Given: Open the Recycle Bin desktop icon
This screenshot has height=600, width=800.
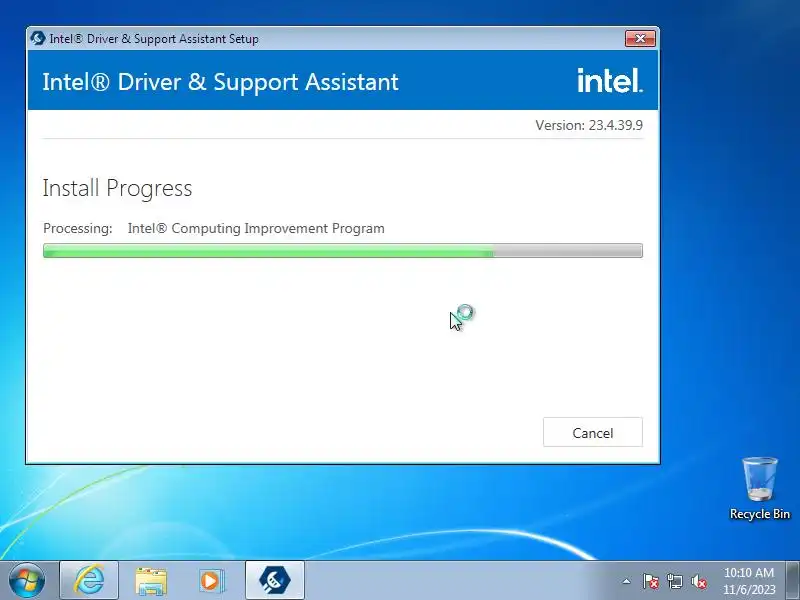Looking at the screenshot, I should click(759, 489).
